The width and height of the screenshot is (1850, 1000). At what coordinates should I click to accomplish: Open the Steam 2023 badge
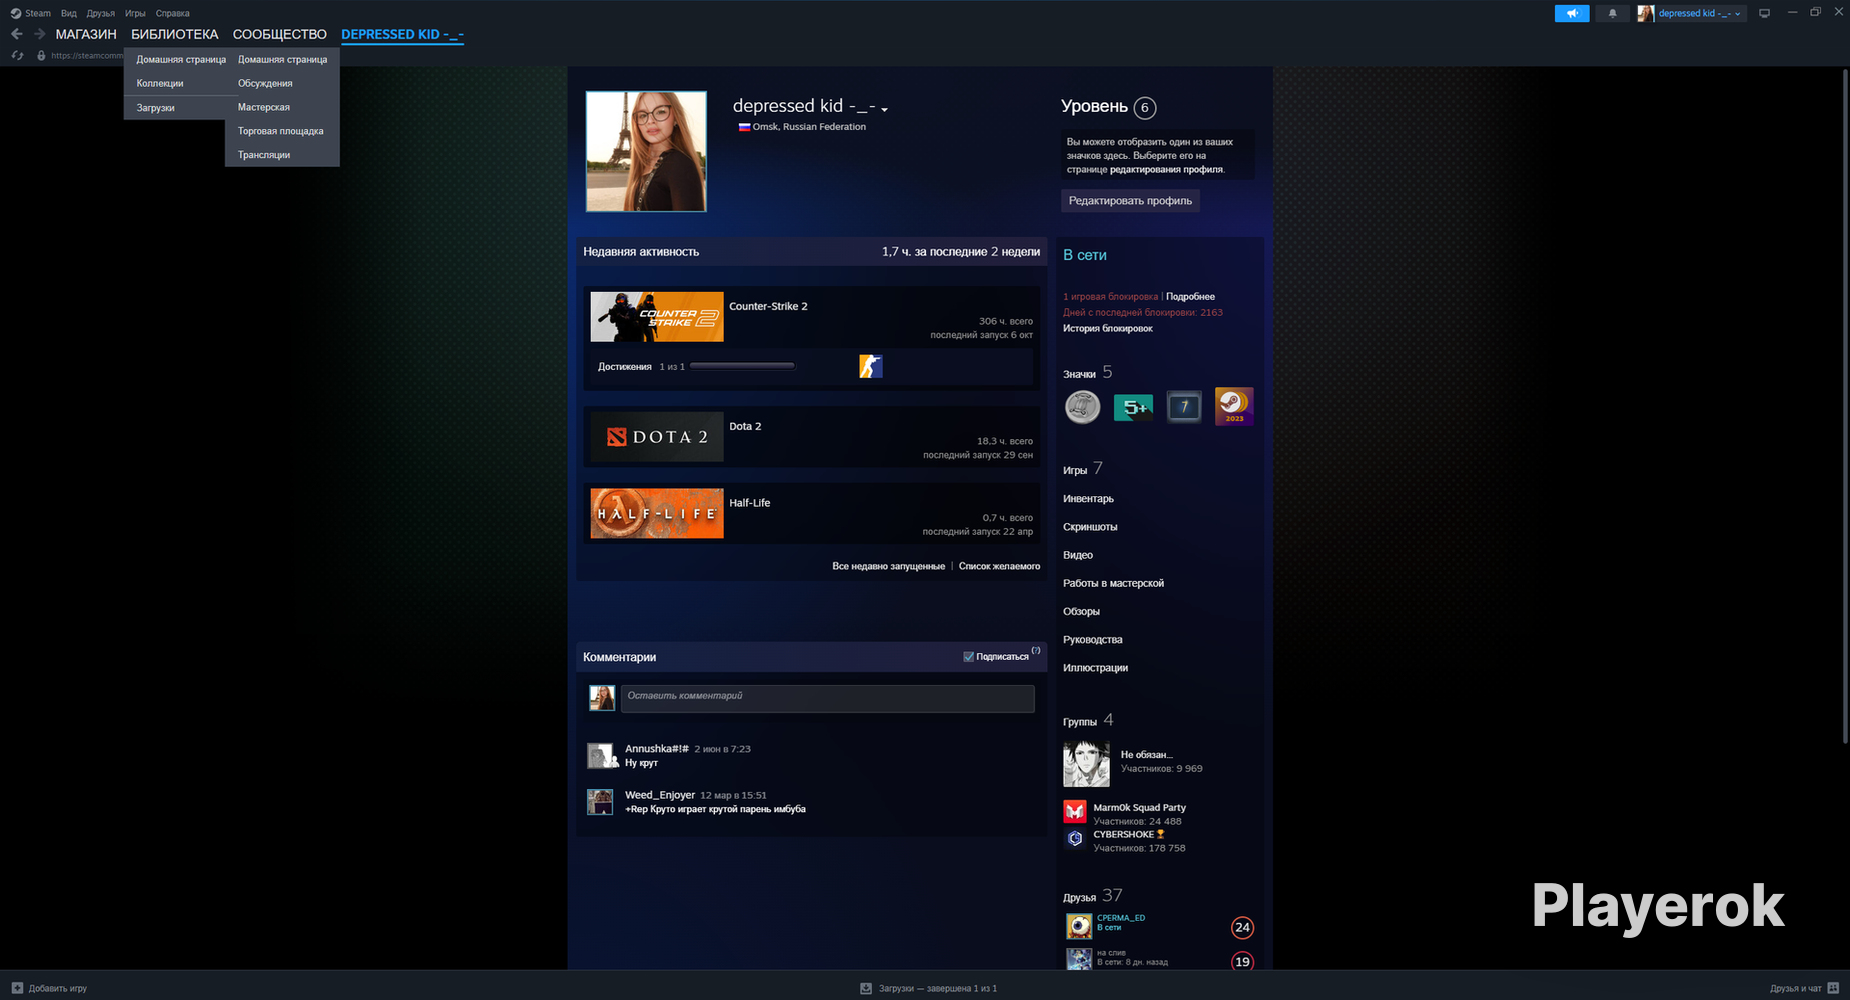click(1234, 406)
